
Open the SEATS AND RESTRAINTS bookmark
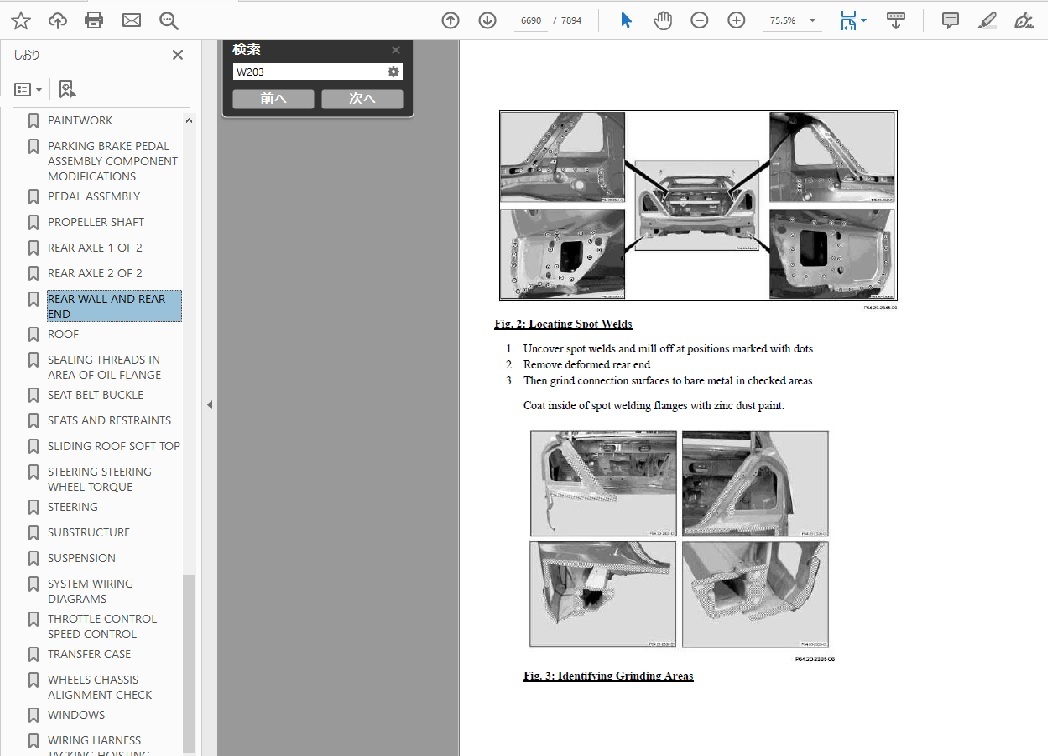[109, 420]
